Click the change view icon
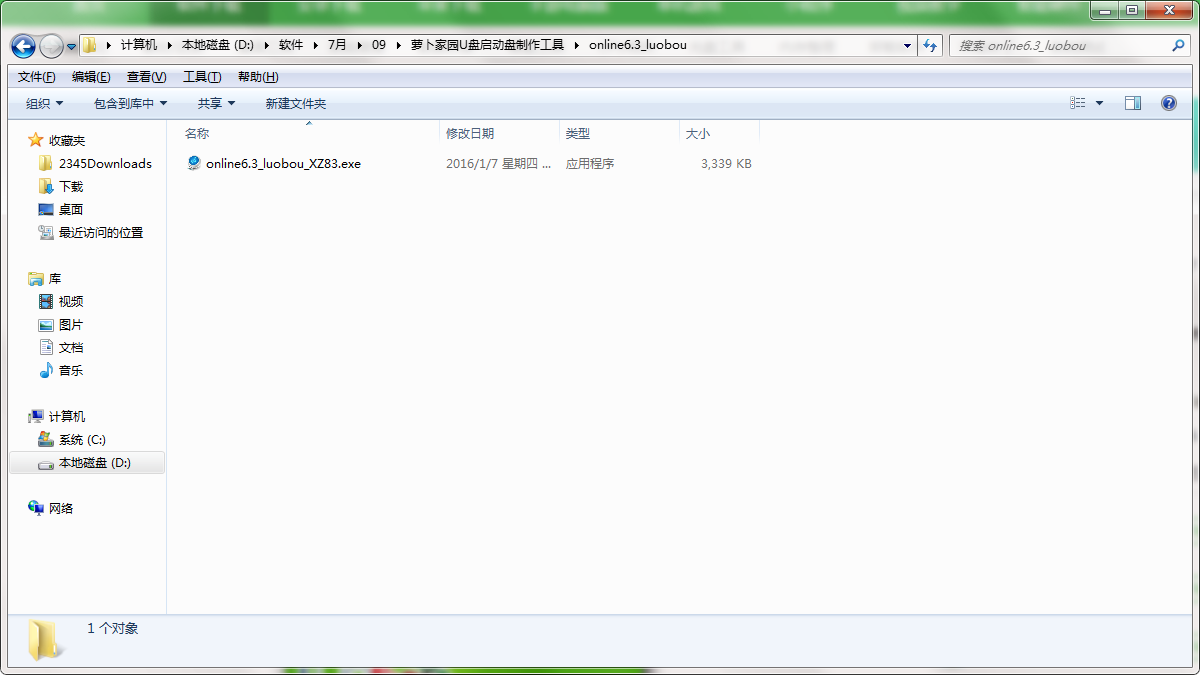 1078,103
